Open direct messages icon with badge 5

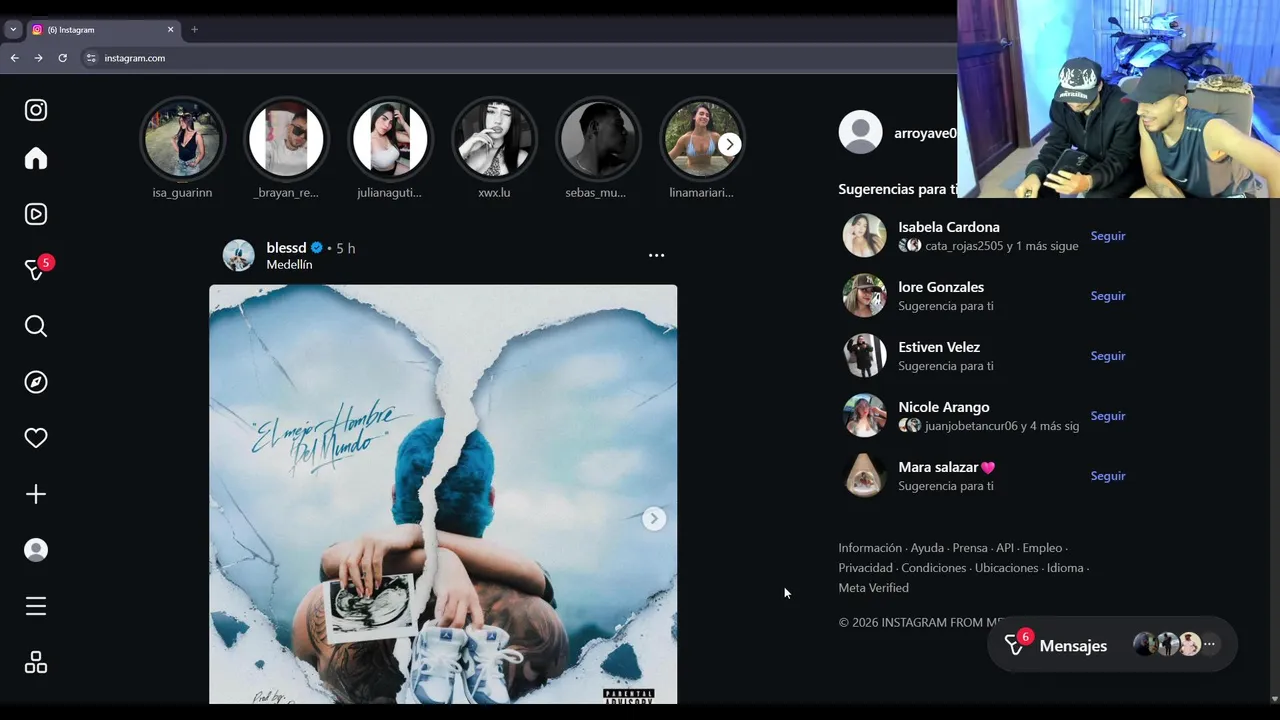point(36,269)
